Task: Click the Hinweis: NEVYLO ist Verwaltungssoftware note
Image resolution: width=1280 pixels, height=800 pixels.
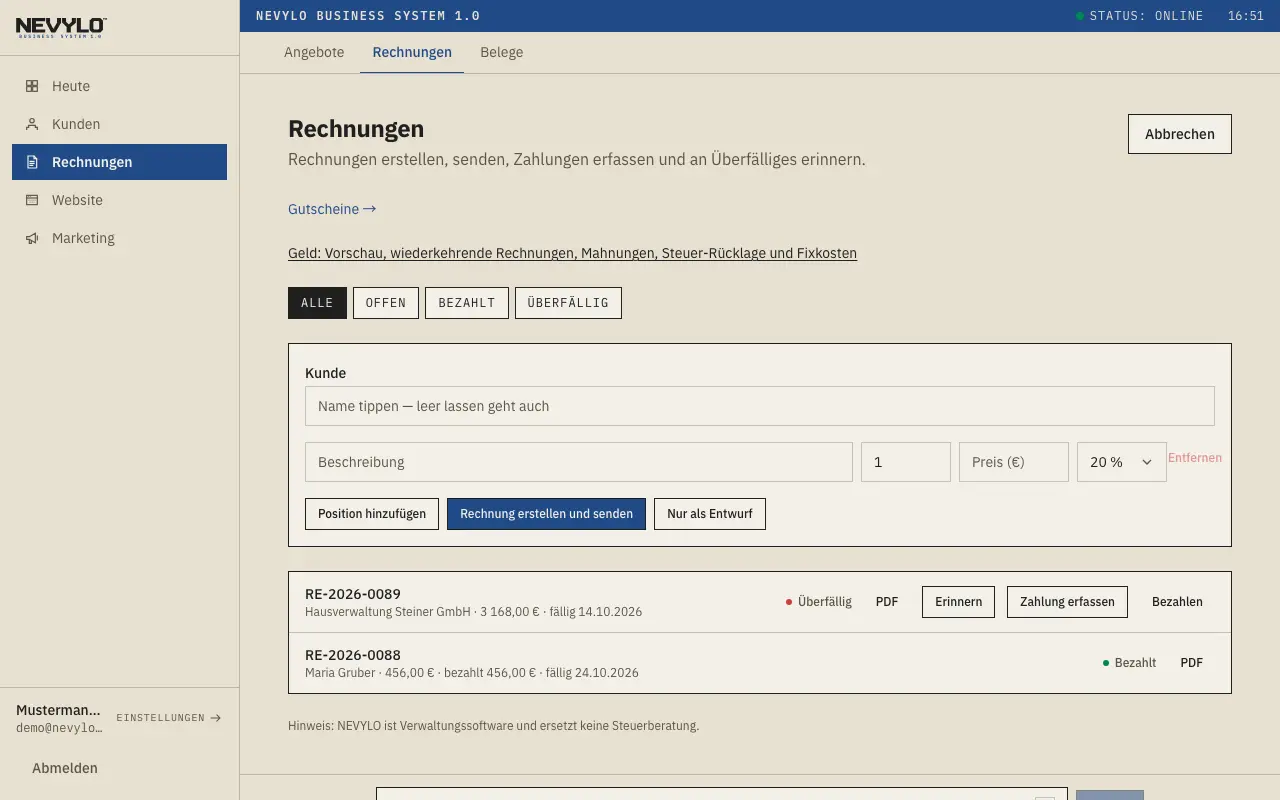Action: click(493, 726)
